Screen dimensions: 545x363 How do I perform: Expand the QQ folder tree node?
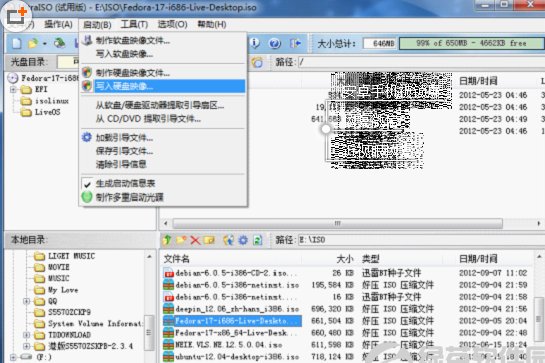[26, 301]
